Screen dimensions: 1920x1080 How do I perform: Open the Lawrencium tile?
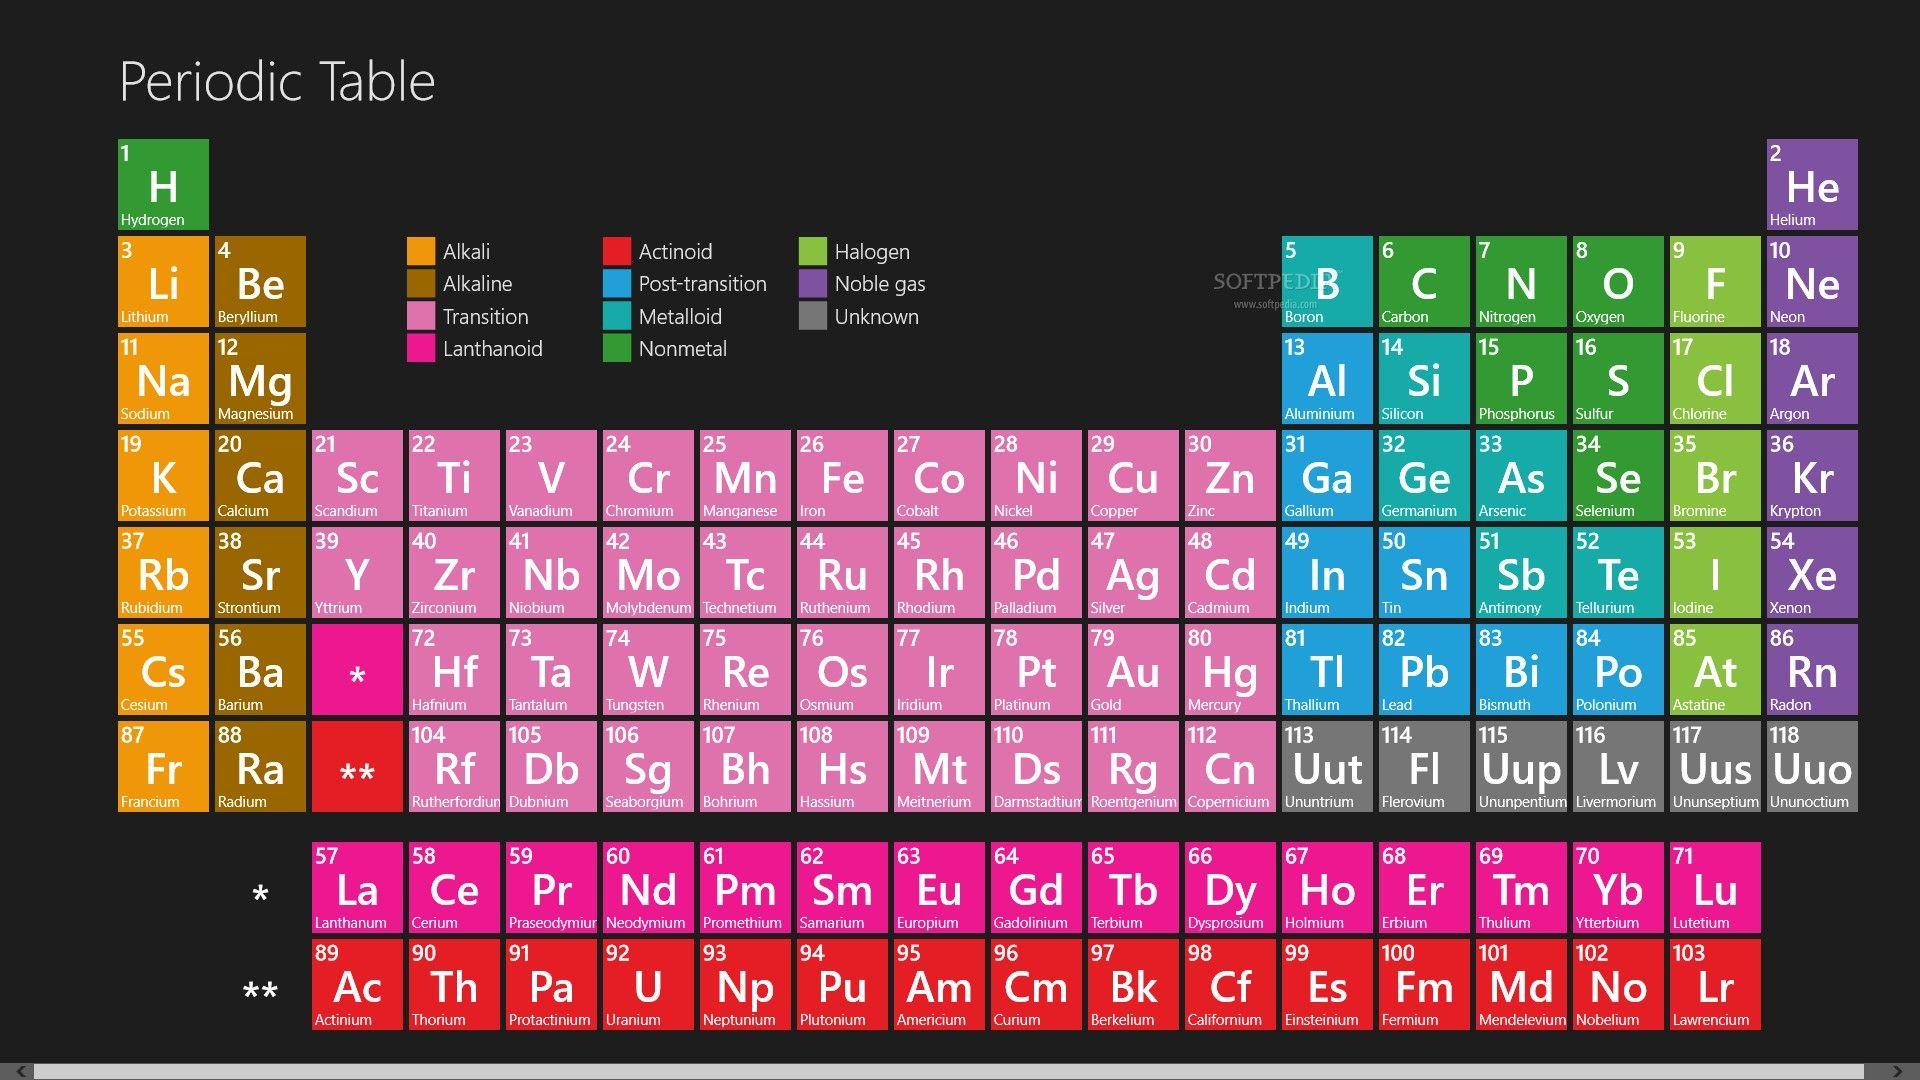(x=1715, y=984)
